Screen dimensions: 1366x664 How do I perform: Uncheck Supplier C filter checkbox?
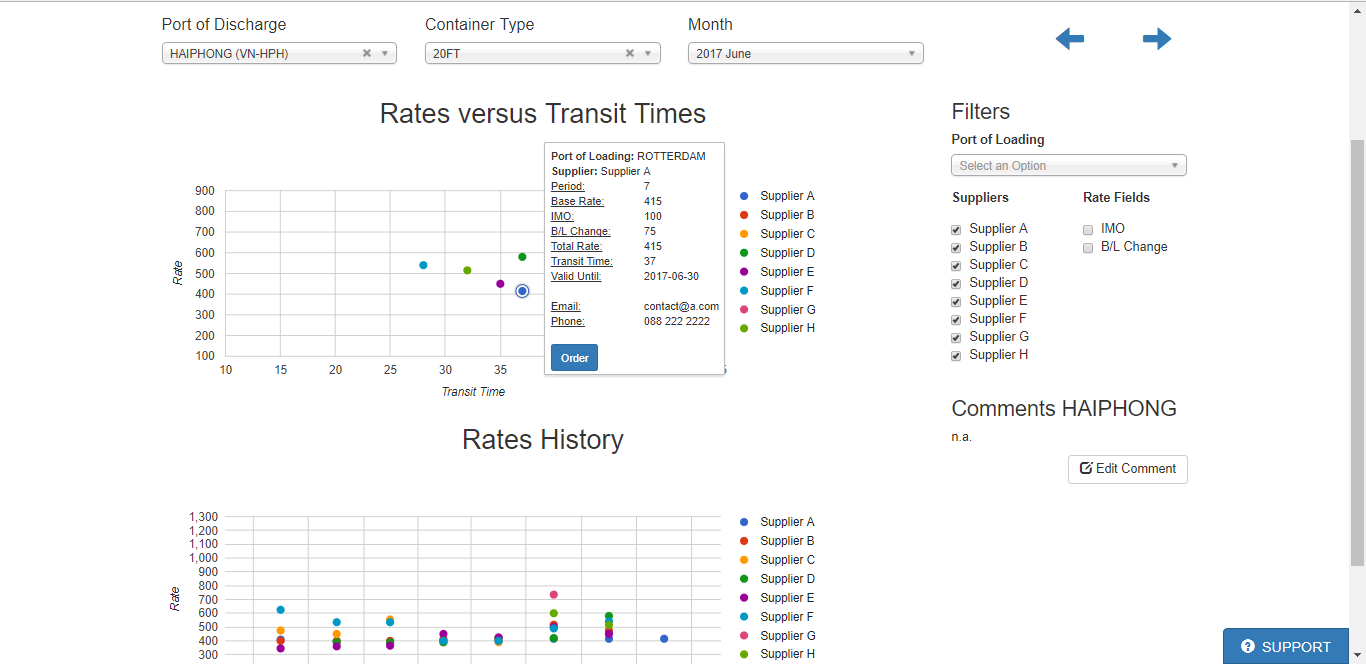tap(956, 266)
